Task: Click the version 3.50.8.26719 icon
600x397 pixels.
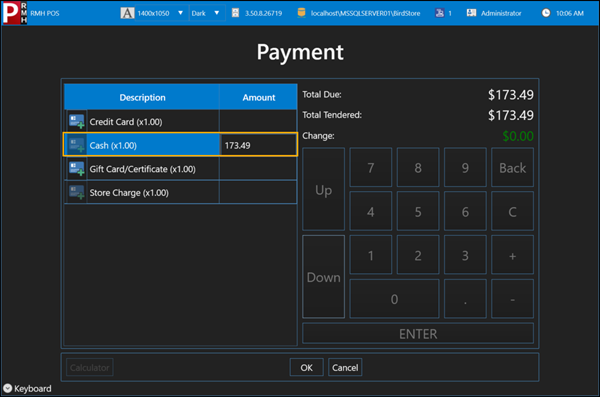Action: coord(235,13)
